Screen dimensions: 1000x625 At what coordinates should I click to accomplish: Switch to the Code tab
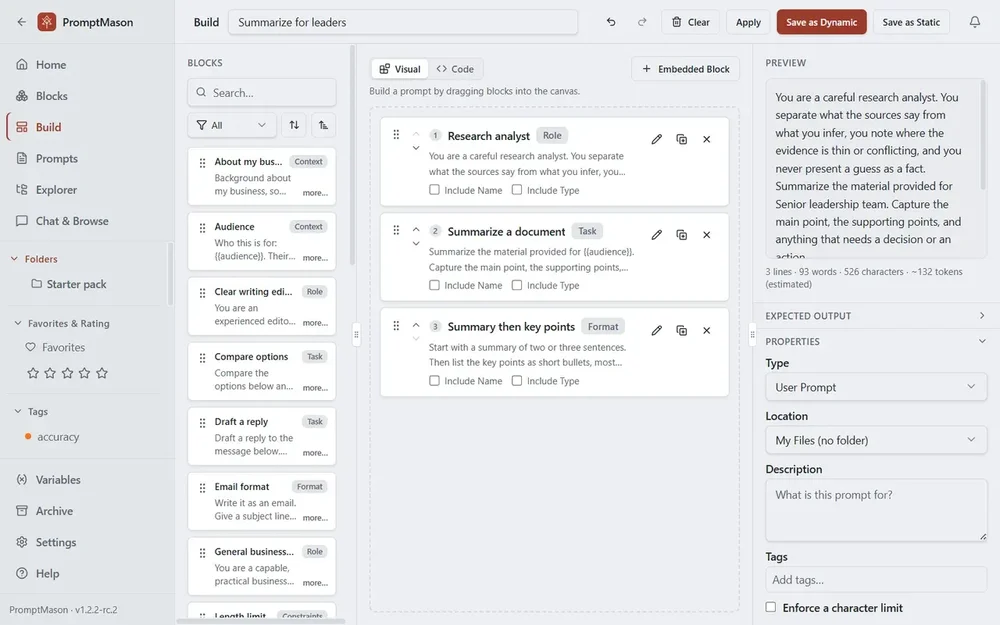click(455, 69)
